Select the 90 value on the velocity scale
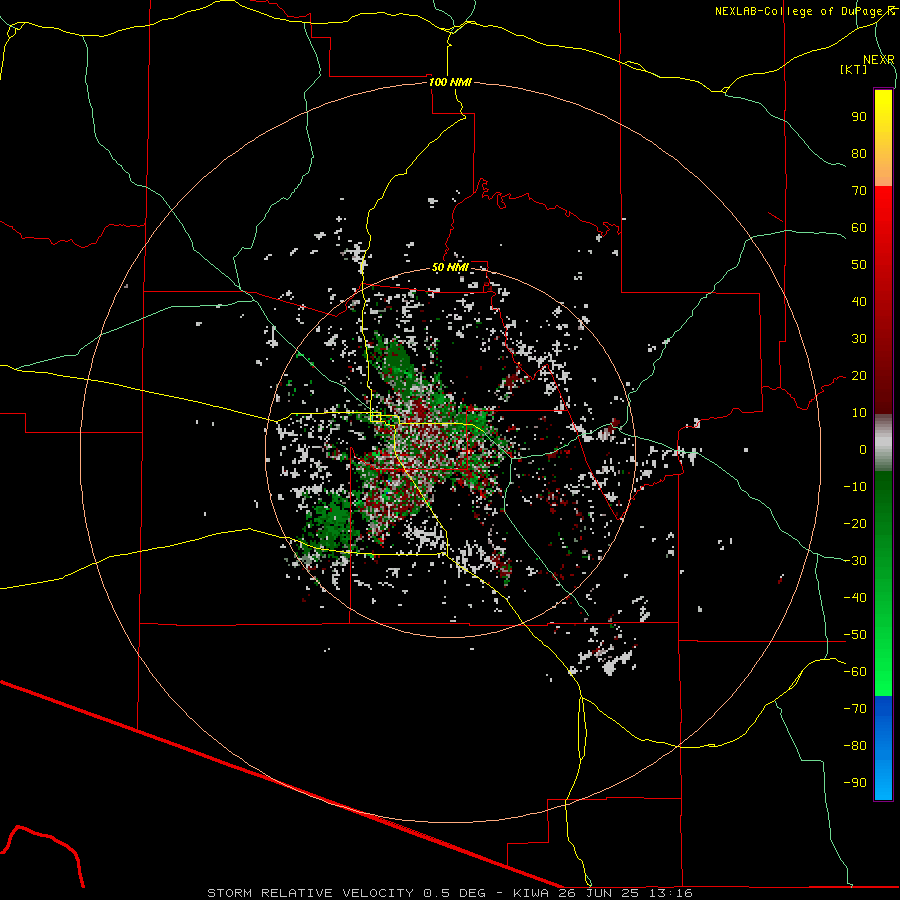The width and height of the screenshot is (900, 900). (x=859, y=117)
